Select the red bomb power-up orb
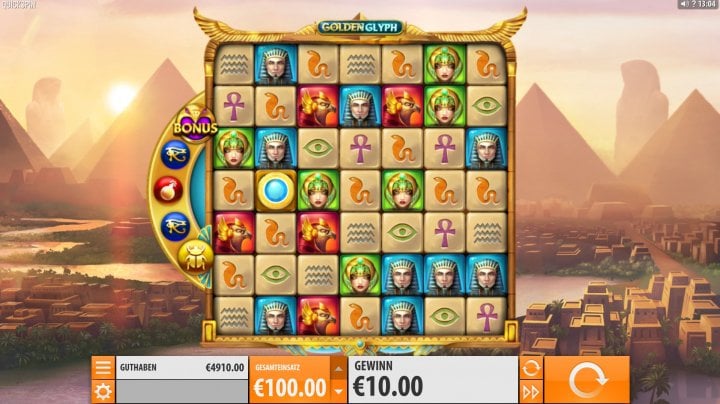 pos(168,190)
